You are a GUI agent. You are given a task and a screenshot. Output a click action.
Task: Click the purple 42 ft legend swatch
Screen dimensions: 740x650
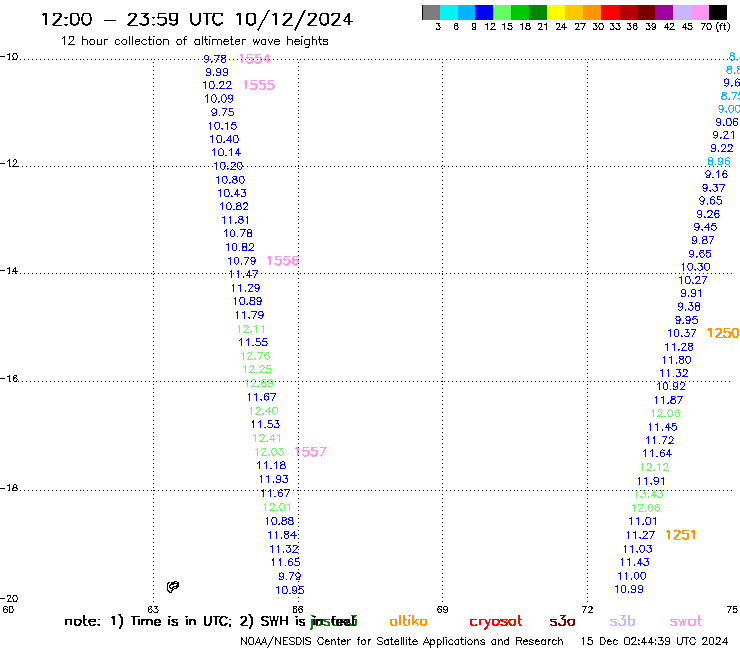[x=664, y=12]
